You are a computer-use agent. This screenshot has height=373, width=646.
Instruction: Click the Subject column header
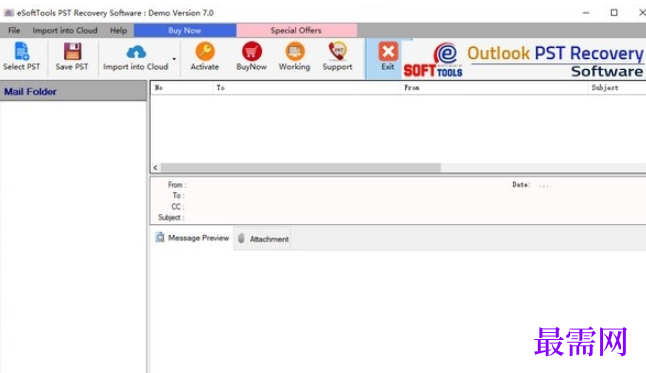pyautogui.click(x=617, y=87)
